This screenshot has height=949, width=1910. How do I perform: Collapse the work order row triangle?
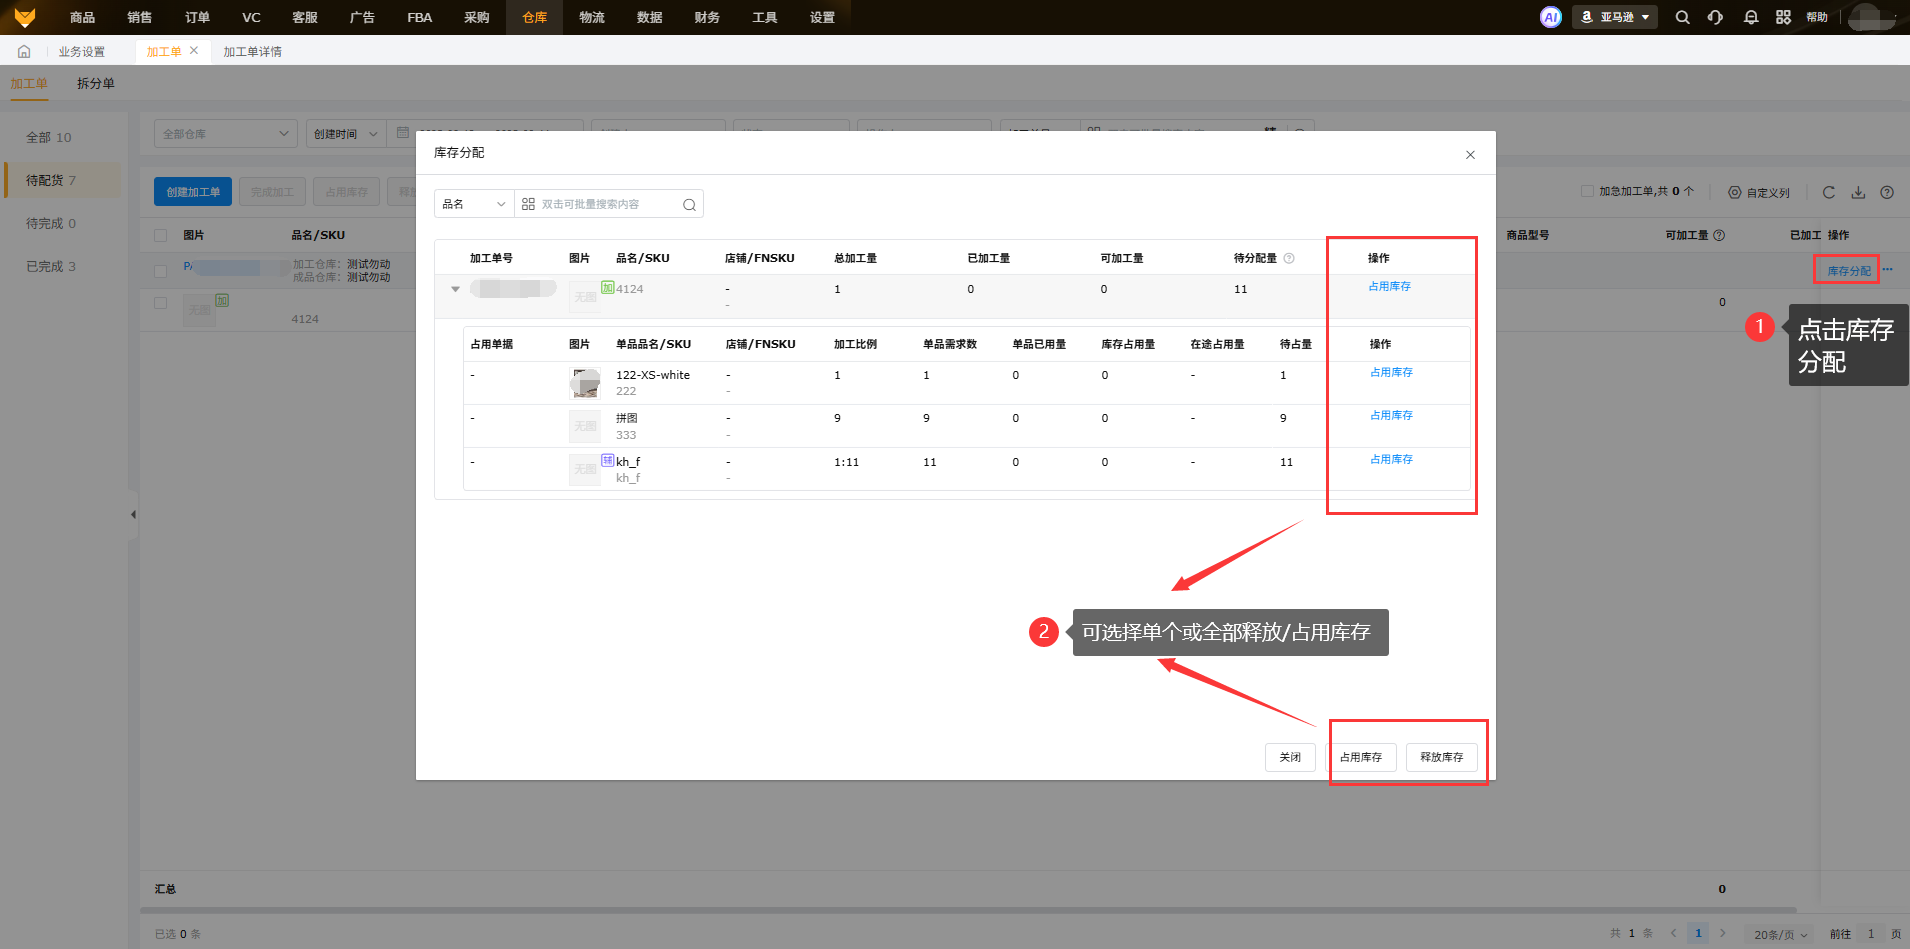pos(455,289)
